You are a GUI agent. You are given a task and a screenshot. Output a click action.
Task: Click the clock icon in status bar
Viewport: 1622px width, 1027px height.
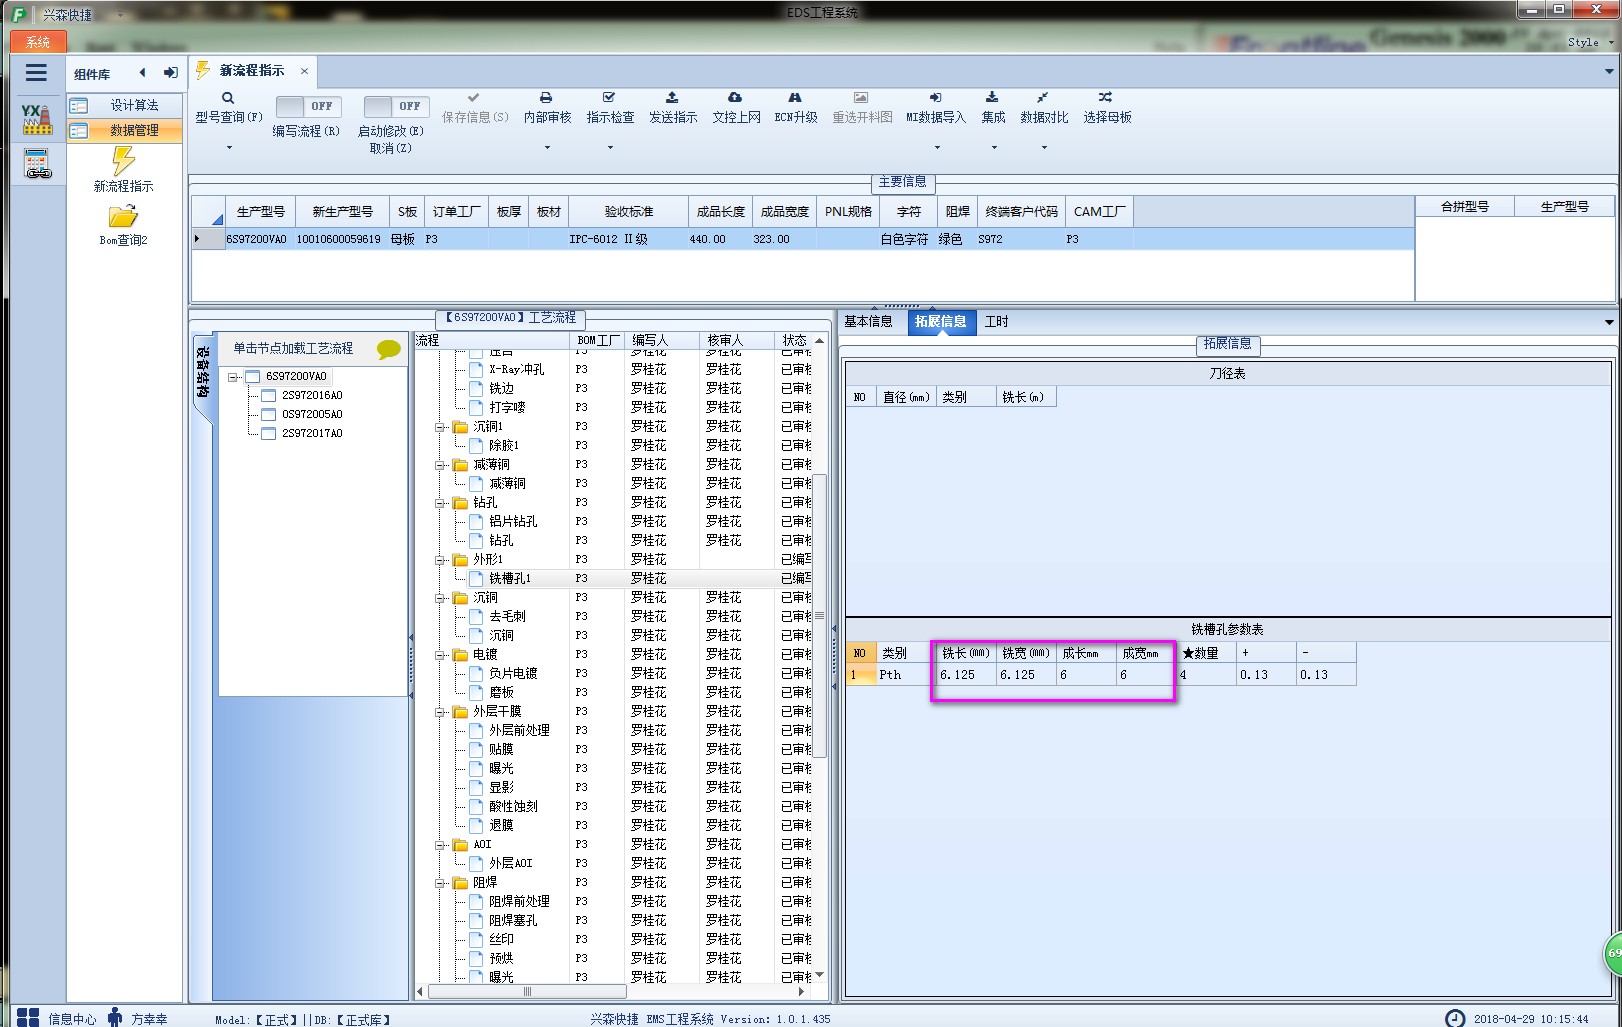tap(1455, 1018)
